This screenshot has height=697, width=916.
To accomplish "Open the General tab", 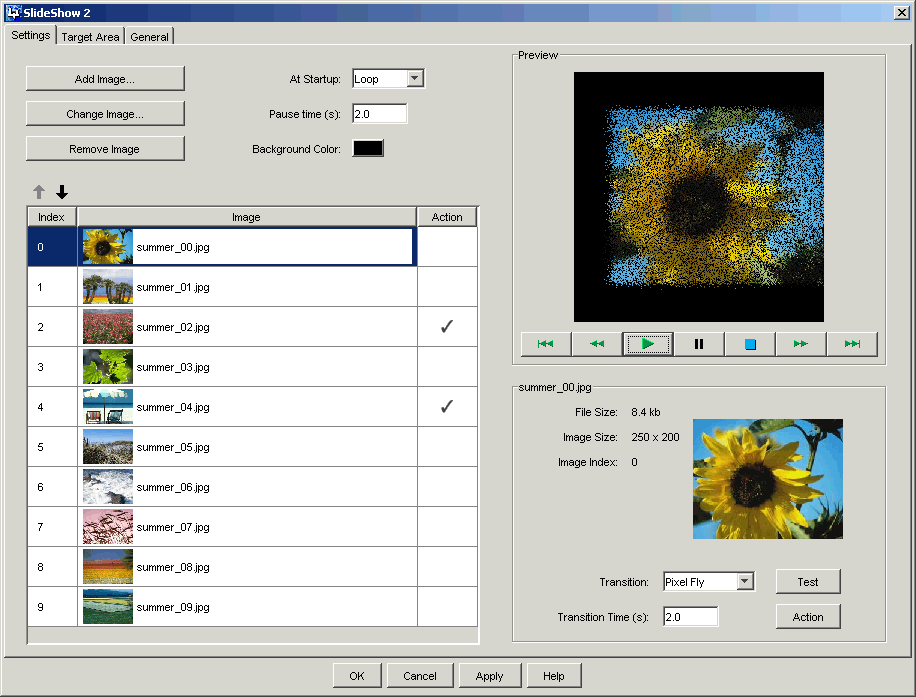I will point(149,37).
